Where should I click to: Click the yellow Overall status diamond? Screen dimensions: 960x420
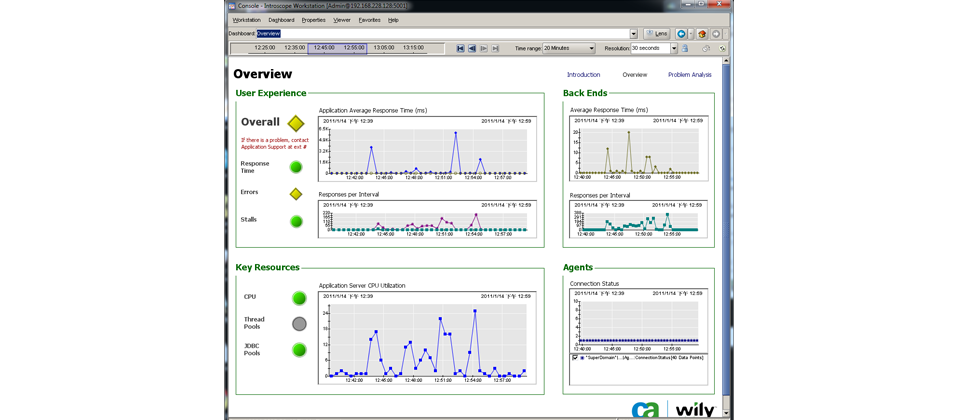pyautogui.click(x=295, y=123)
